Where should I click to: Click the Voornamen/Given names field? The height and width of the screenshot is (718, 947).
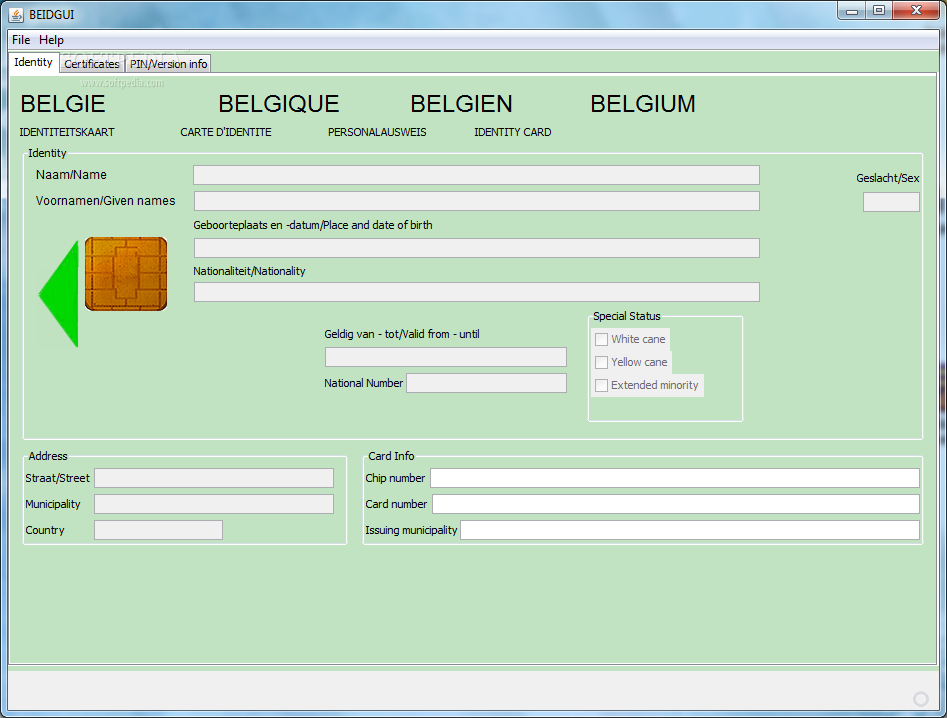[x=477, y=201]
